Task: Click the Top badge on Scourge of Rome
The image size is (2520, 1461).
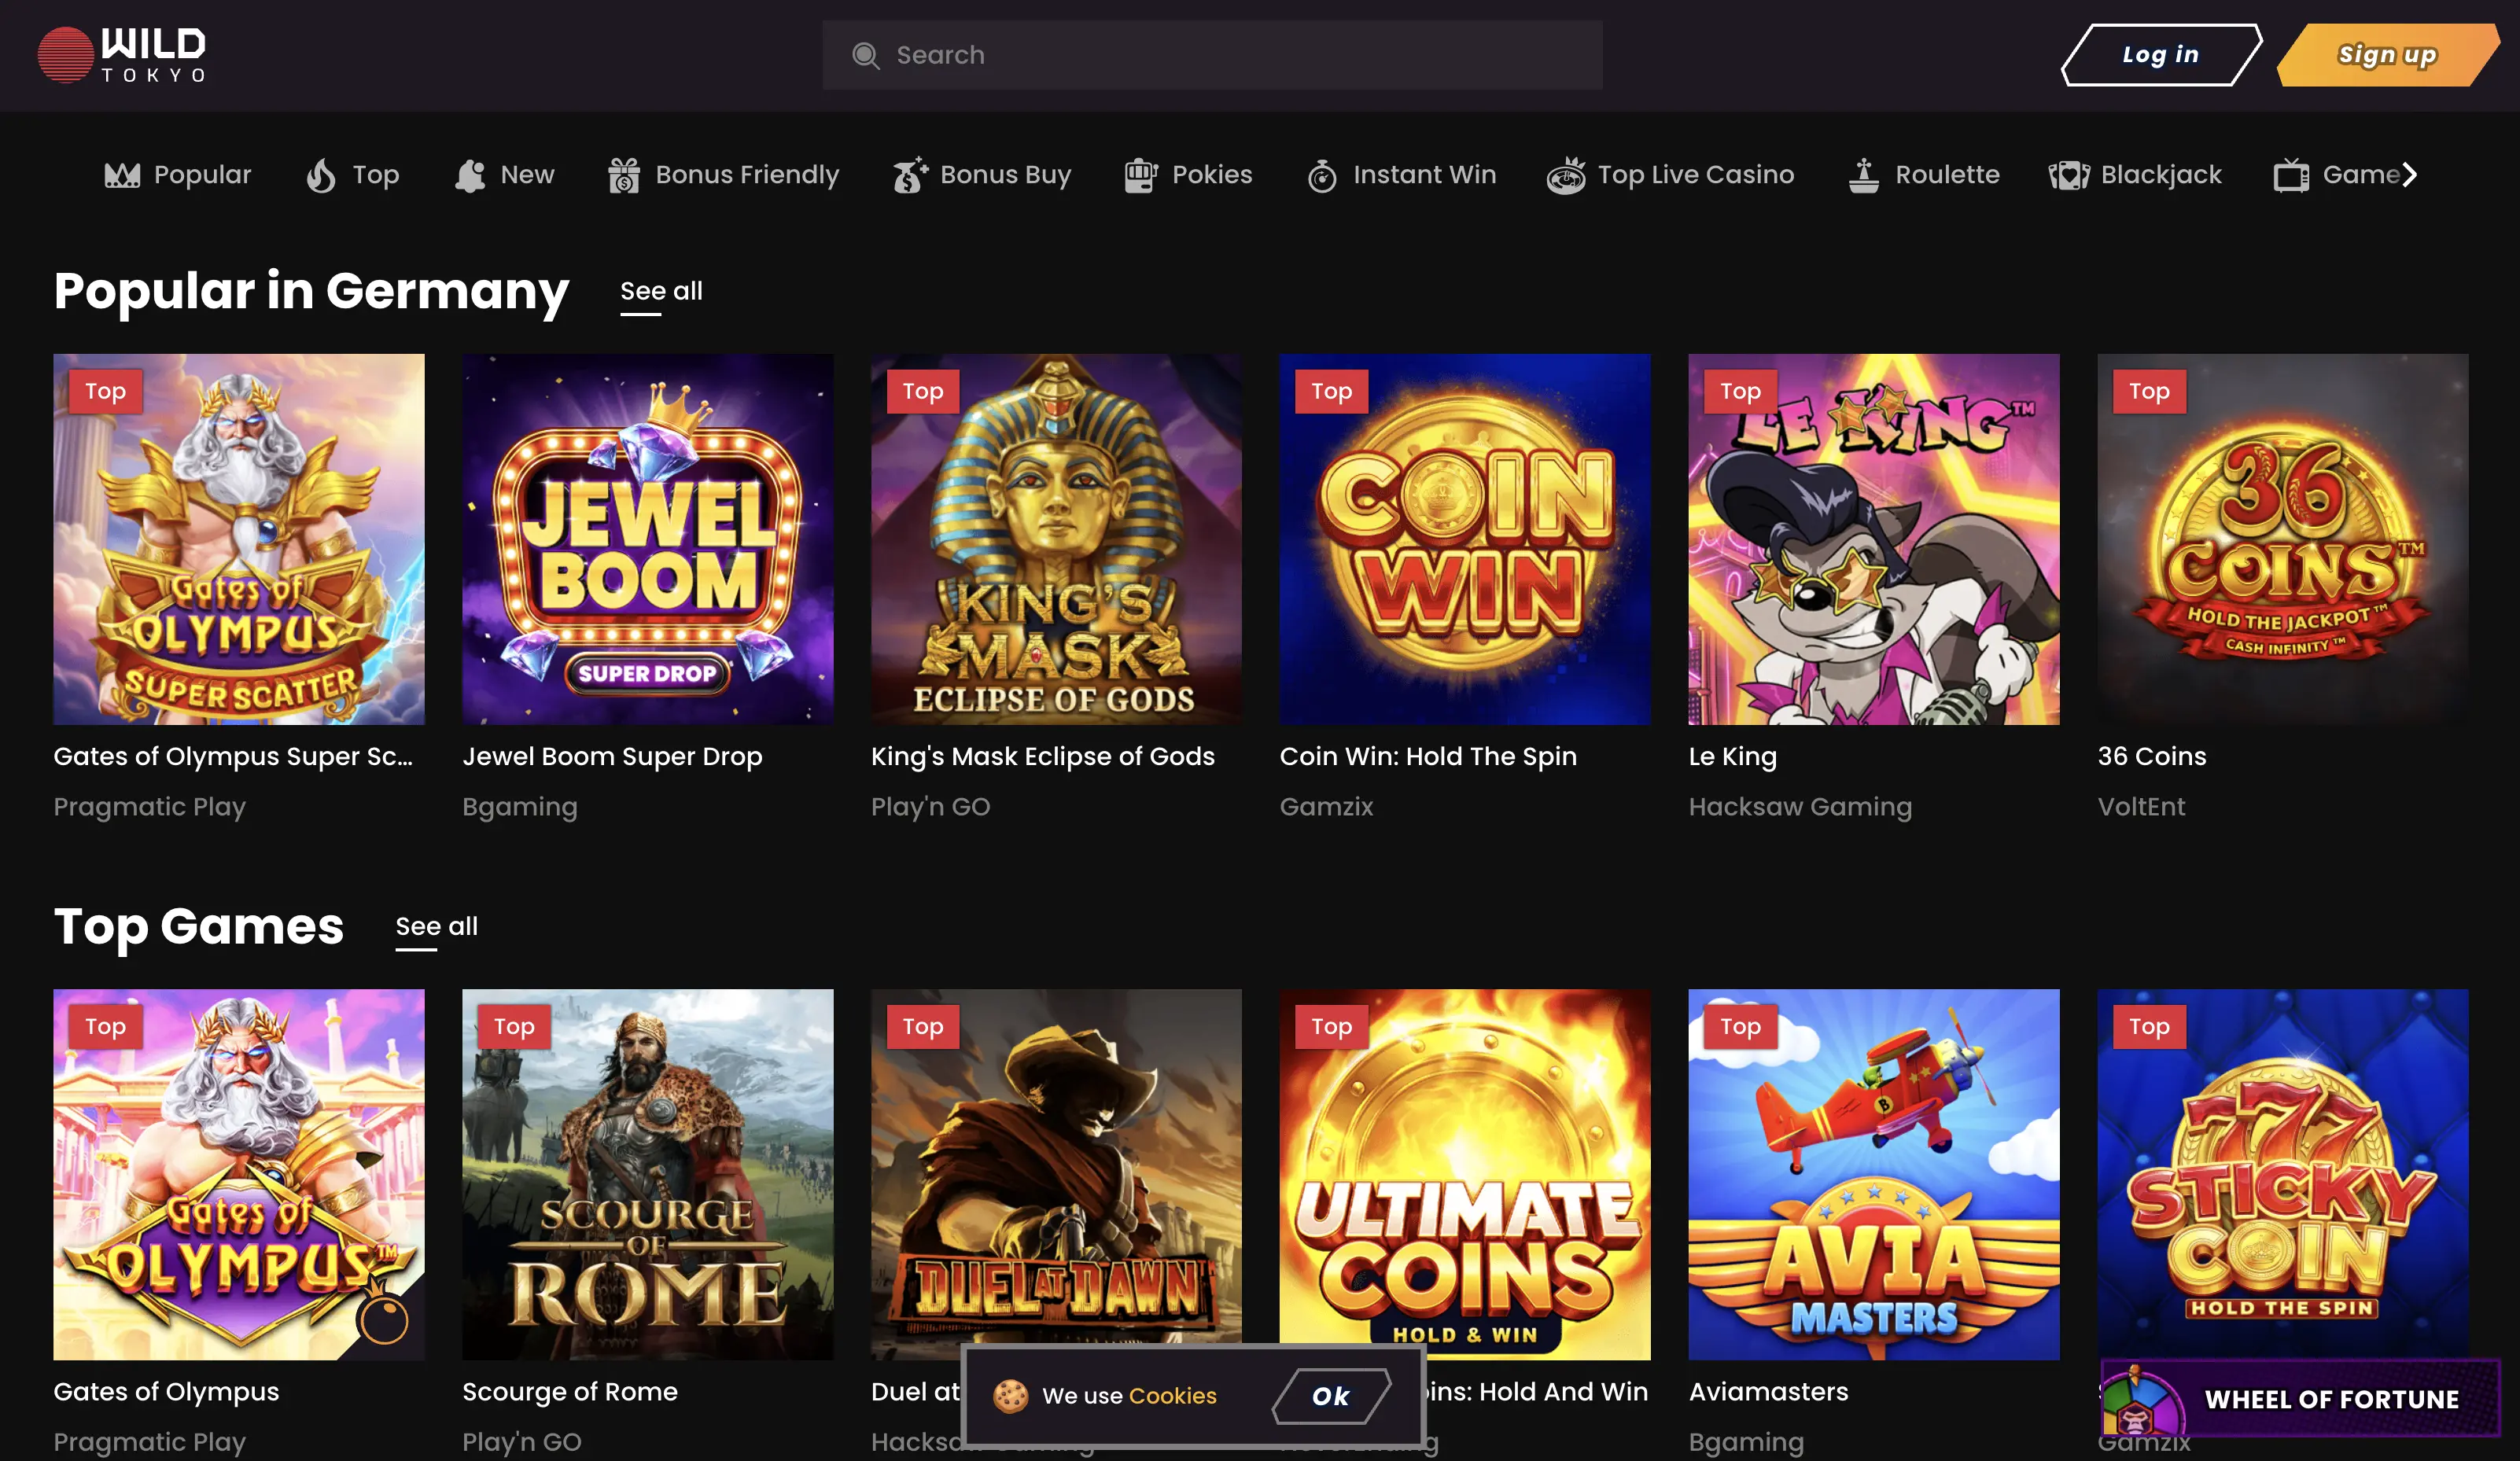Action: click(x=514, y=1027)
